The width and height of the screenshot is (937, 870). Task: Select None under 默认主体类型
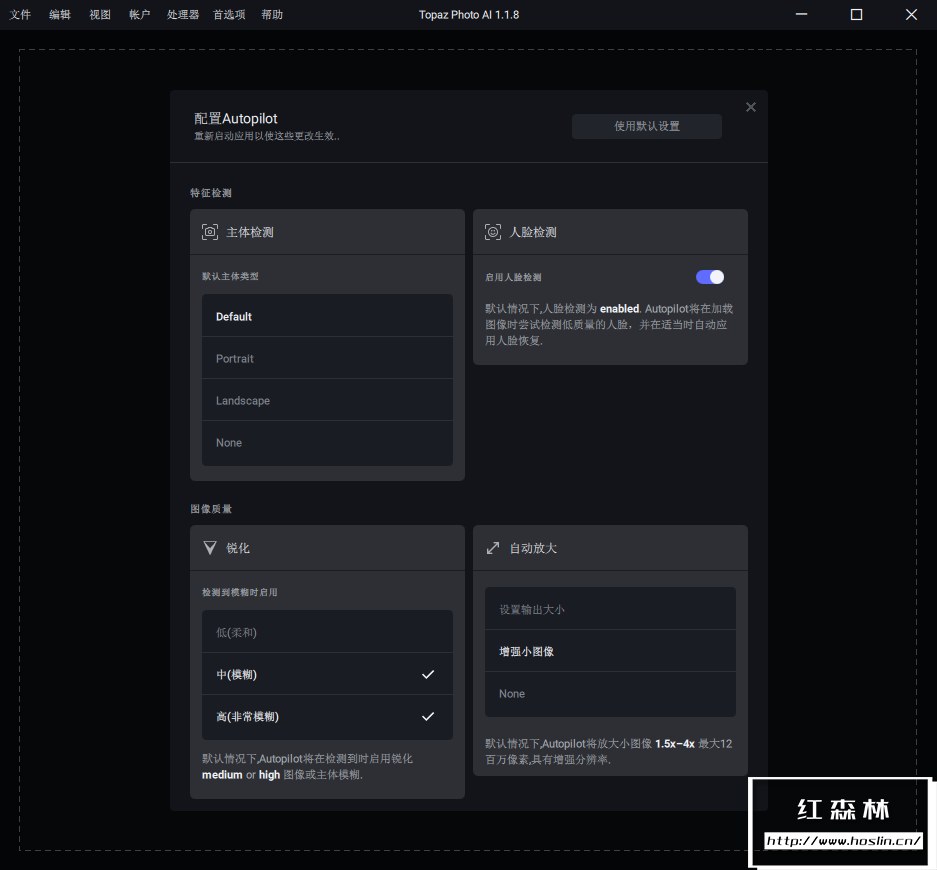click(x=327, y=443)
